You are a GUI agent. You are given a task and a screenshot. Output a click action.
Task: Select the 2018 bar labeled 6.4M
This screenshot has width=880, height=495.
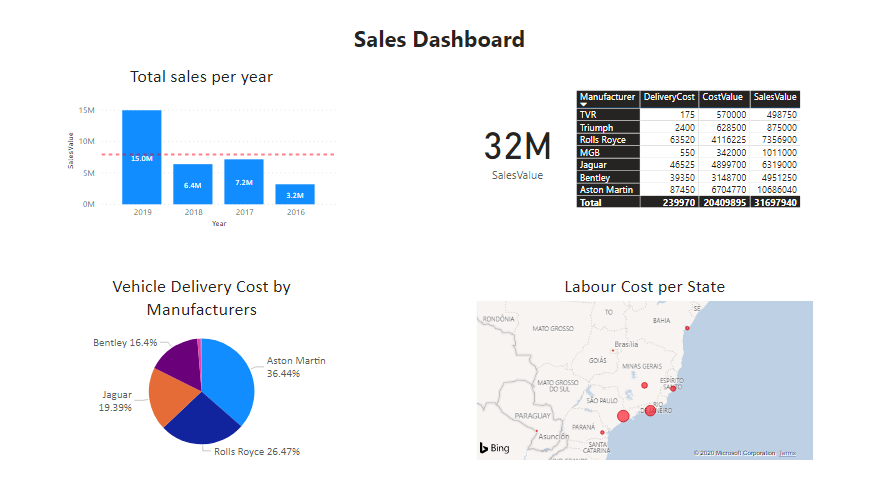pos(192,184)
